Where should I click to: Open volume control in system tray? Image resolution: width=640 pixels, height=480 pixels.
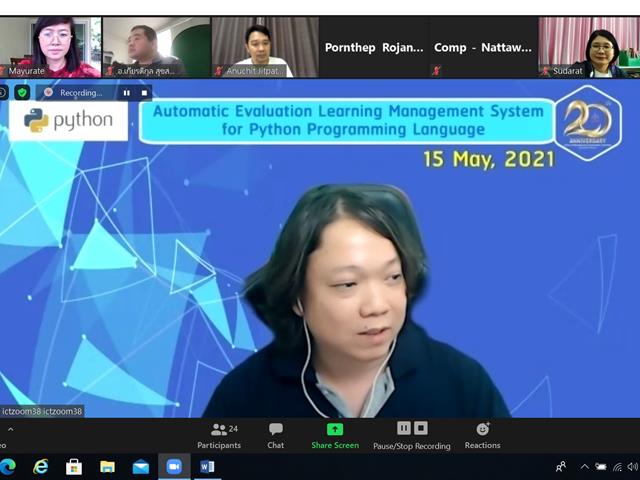pyautogui.click(x=633, y=467)
